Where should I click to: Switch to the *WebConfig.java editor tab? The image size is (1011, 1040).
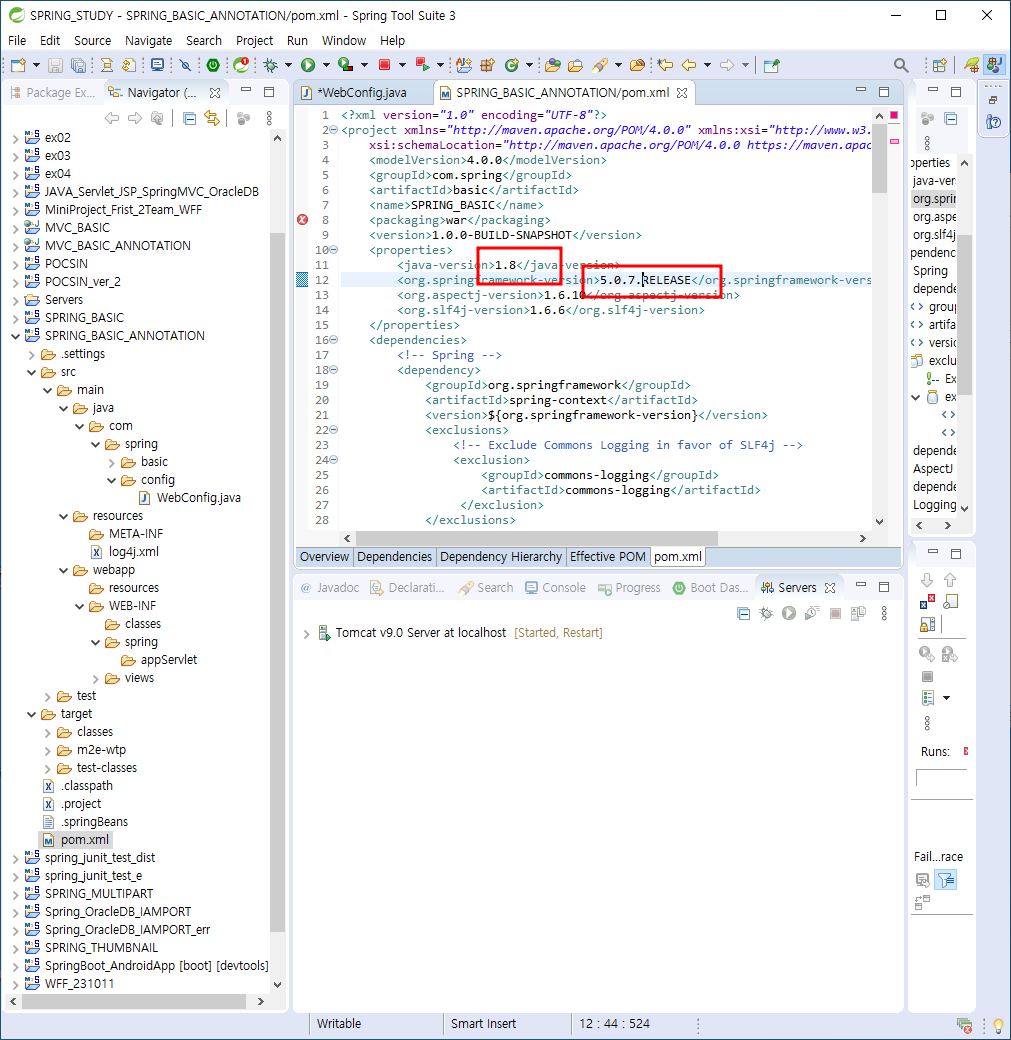[362, 93]
